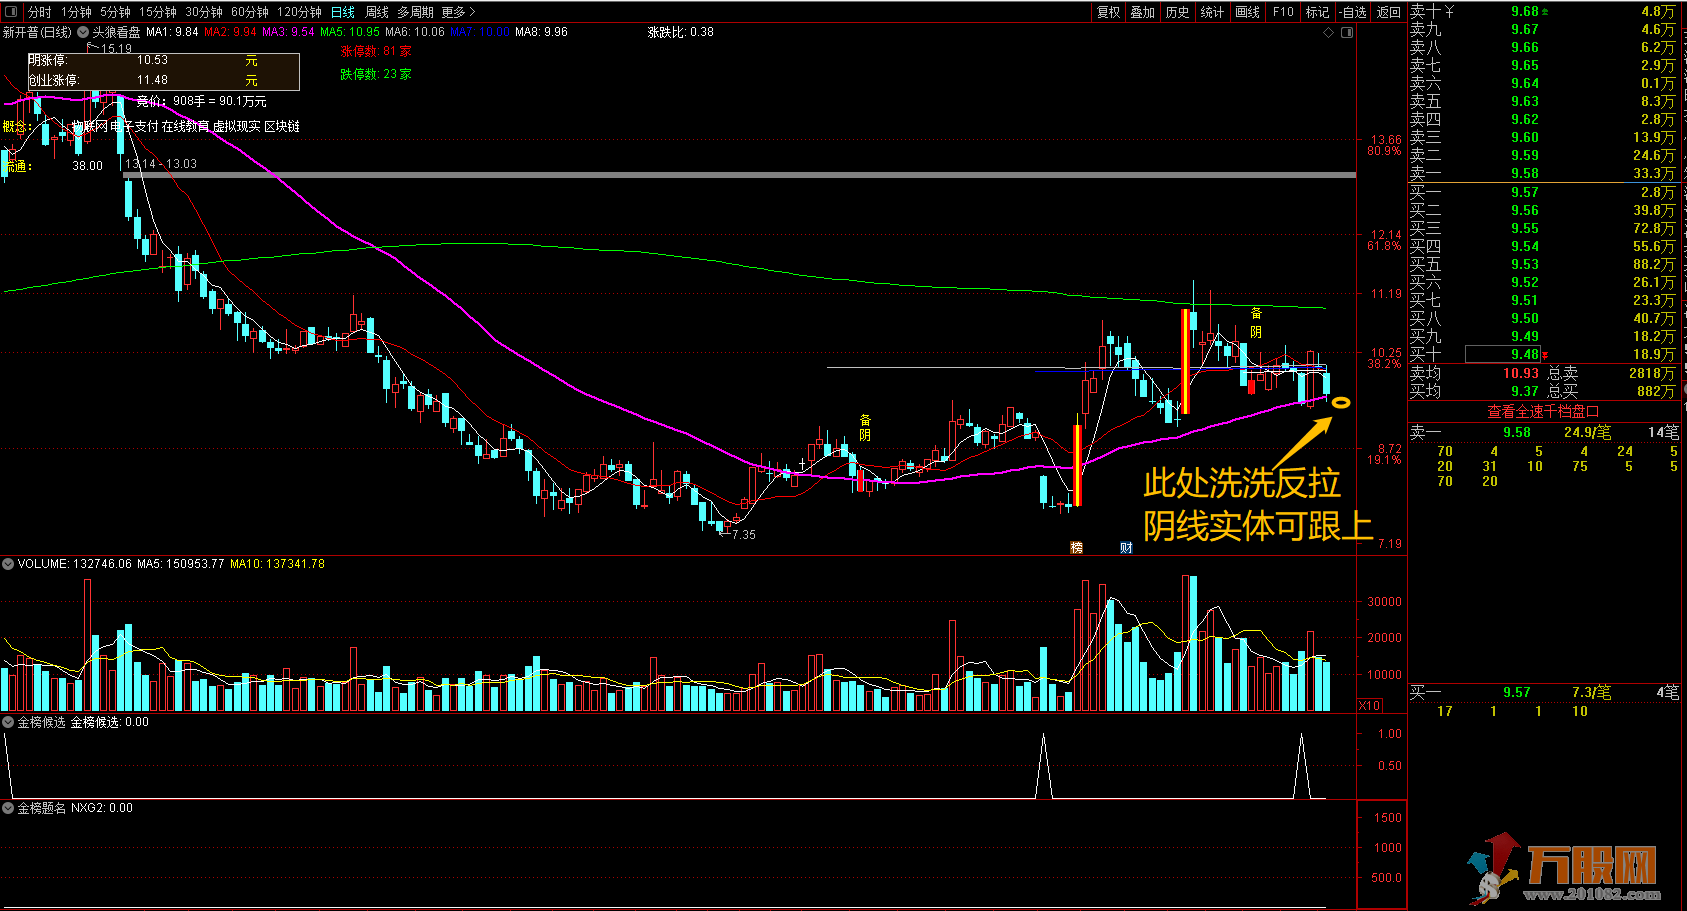Remove stock via -自选 button
This screenshot has height=911, width=1687.
tap(1352, 12)
